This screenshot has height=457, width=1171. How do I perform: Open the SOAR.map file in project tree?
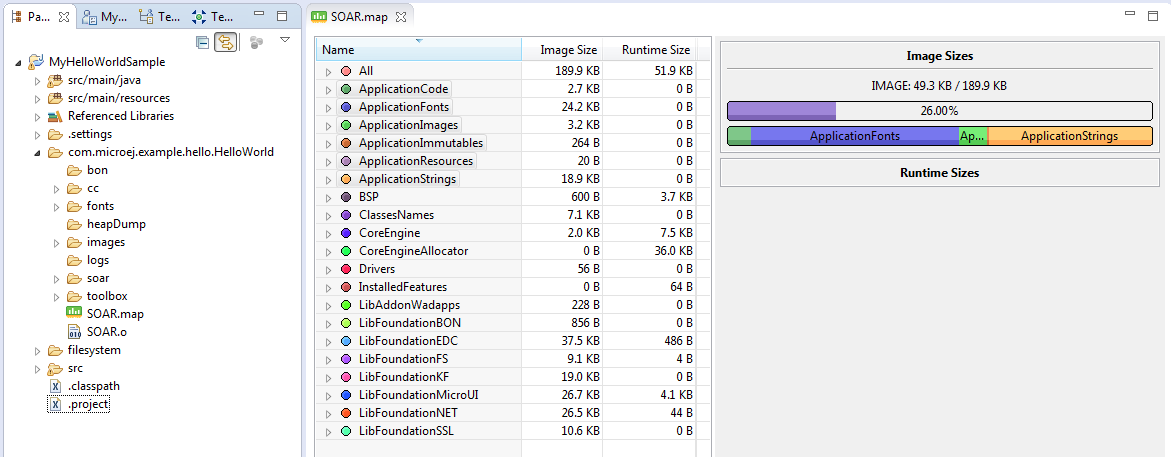[x=115, y=313]
